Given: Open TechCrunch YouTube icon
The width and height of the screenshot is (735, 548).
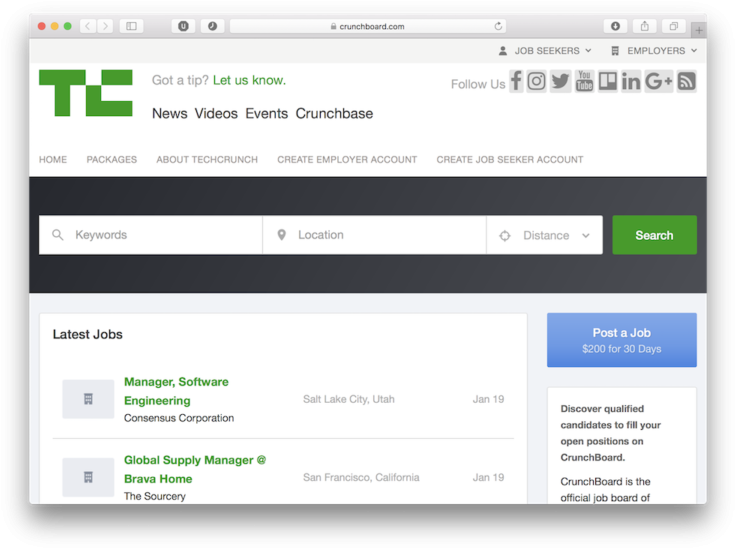Looking at the screenshot, I should coord(584,81).
